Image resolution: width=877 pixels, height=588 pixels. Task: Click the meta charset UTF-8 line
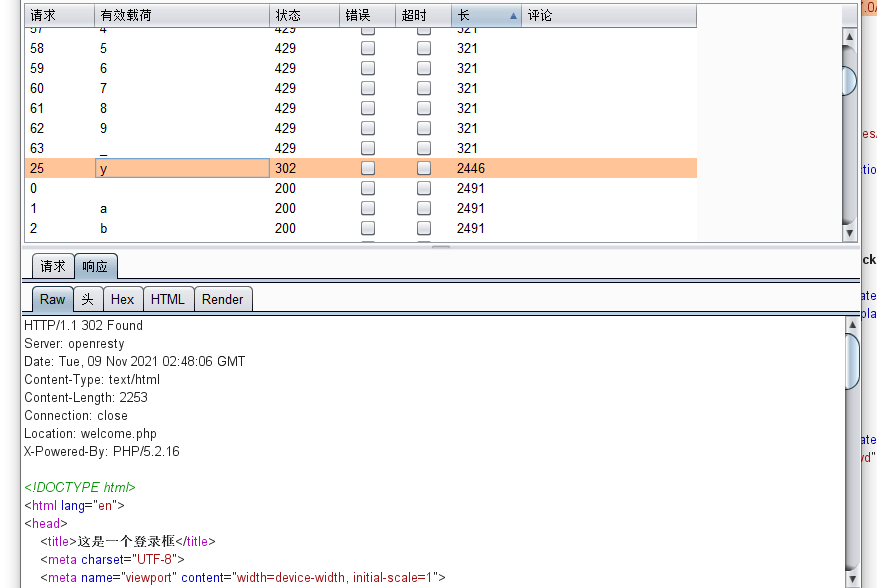pos(112,559)
